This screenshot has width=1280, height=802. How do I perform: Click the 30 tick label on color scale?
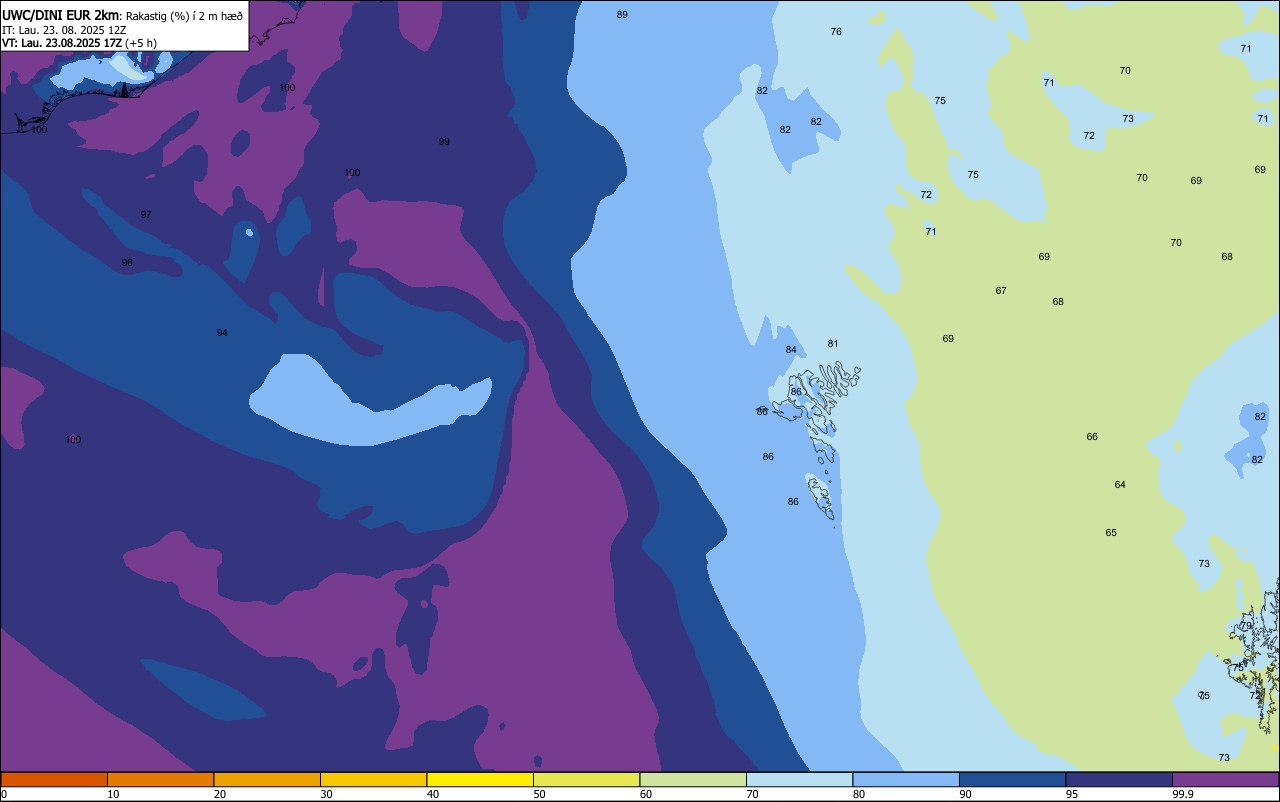[328, 794]
